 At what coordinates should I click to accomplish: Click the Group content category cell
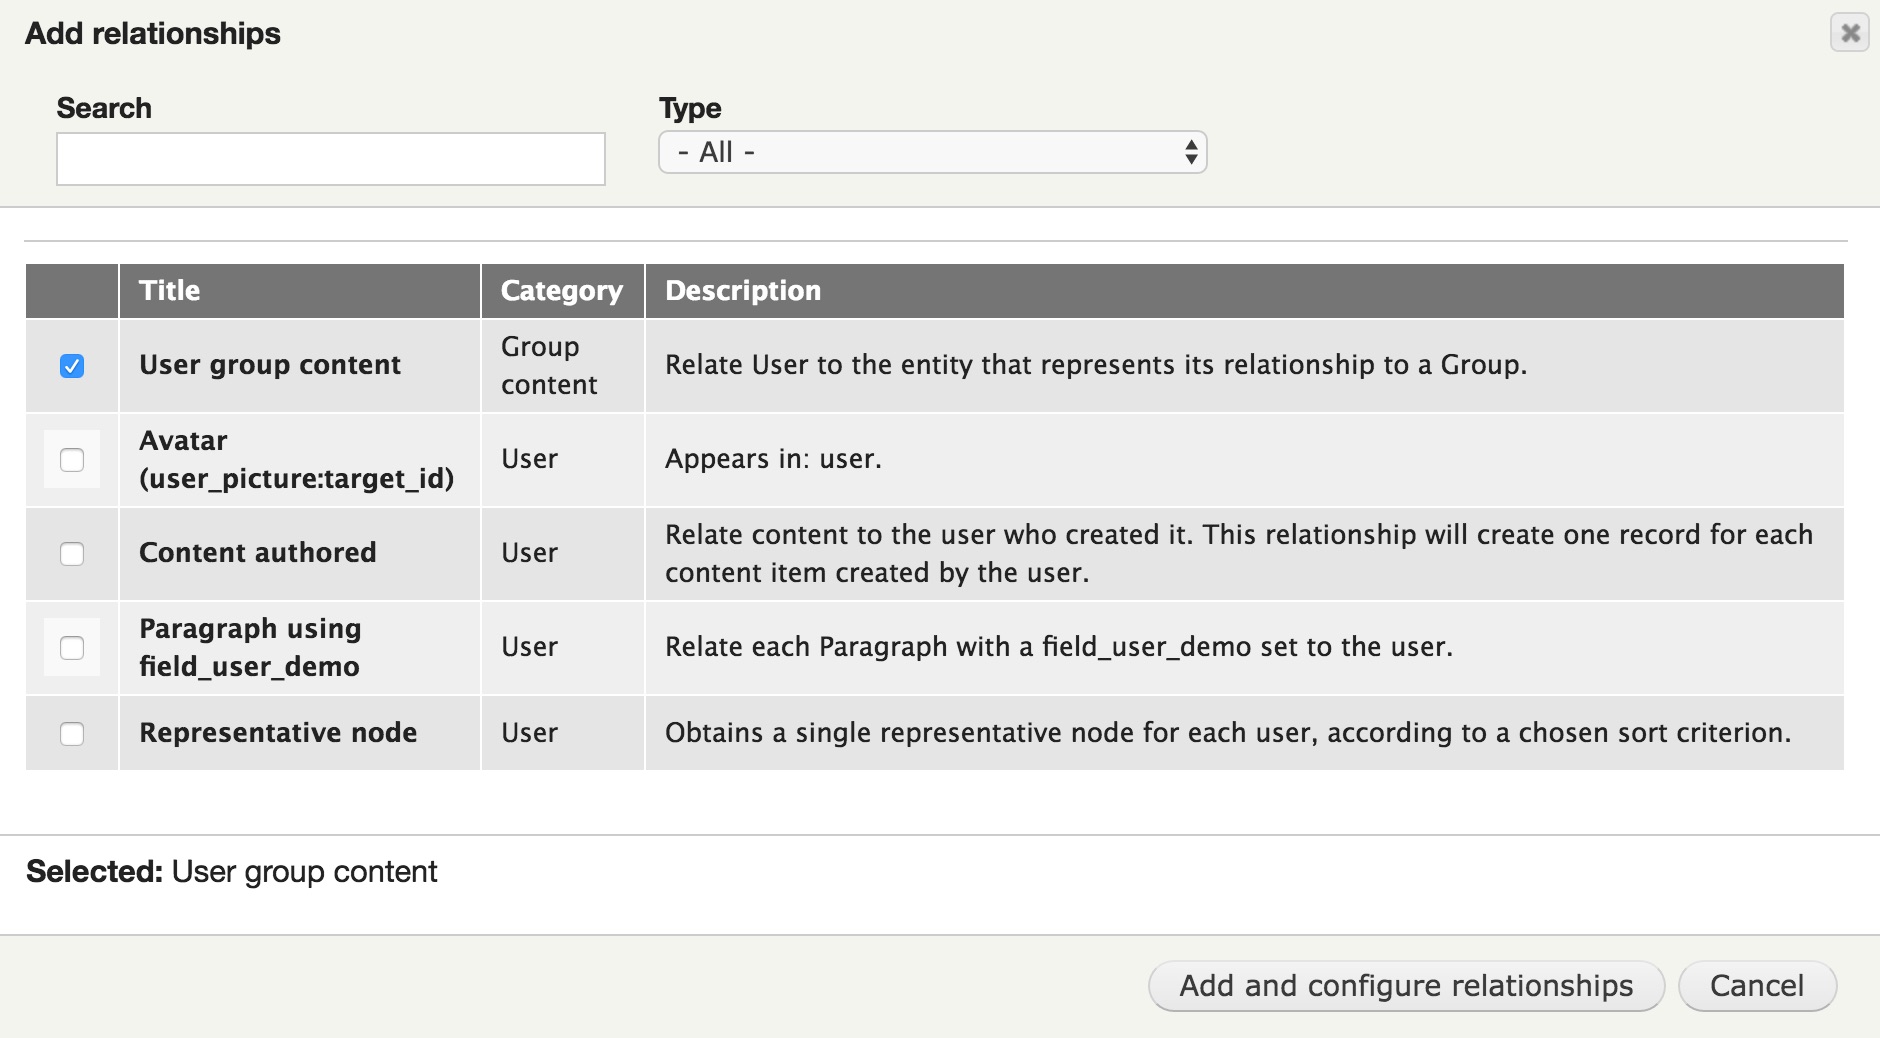pyautogui.click(x=549, y=366)
